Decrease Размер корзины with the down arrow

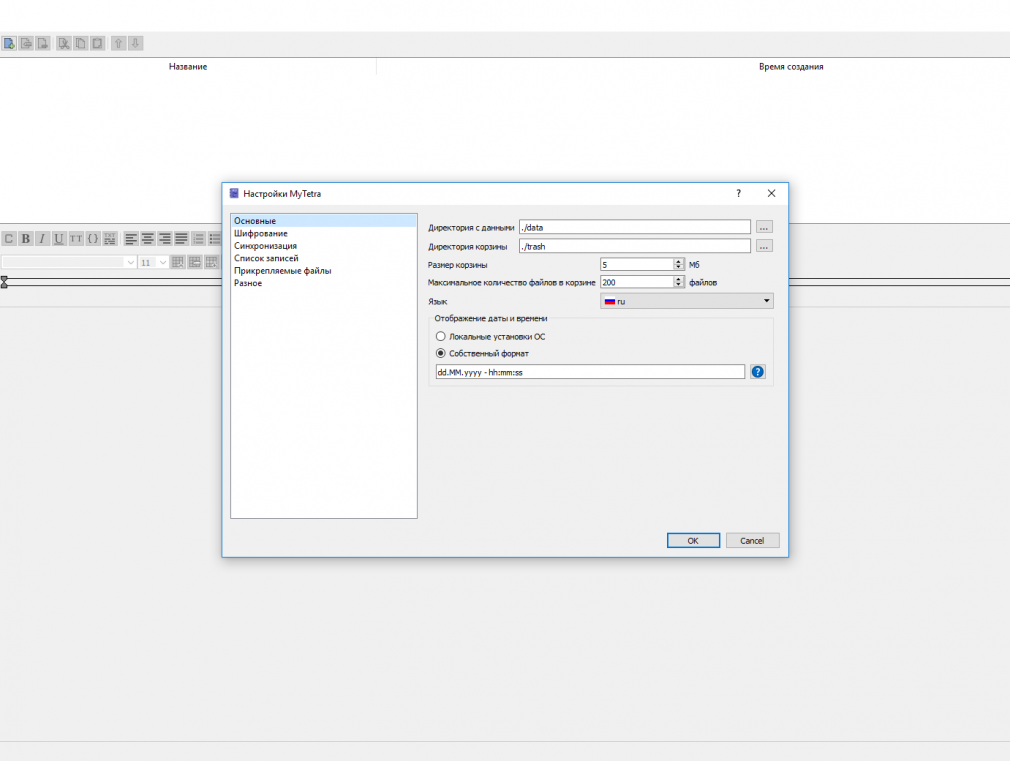[678, 267]
